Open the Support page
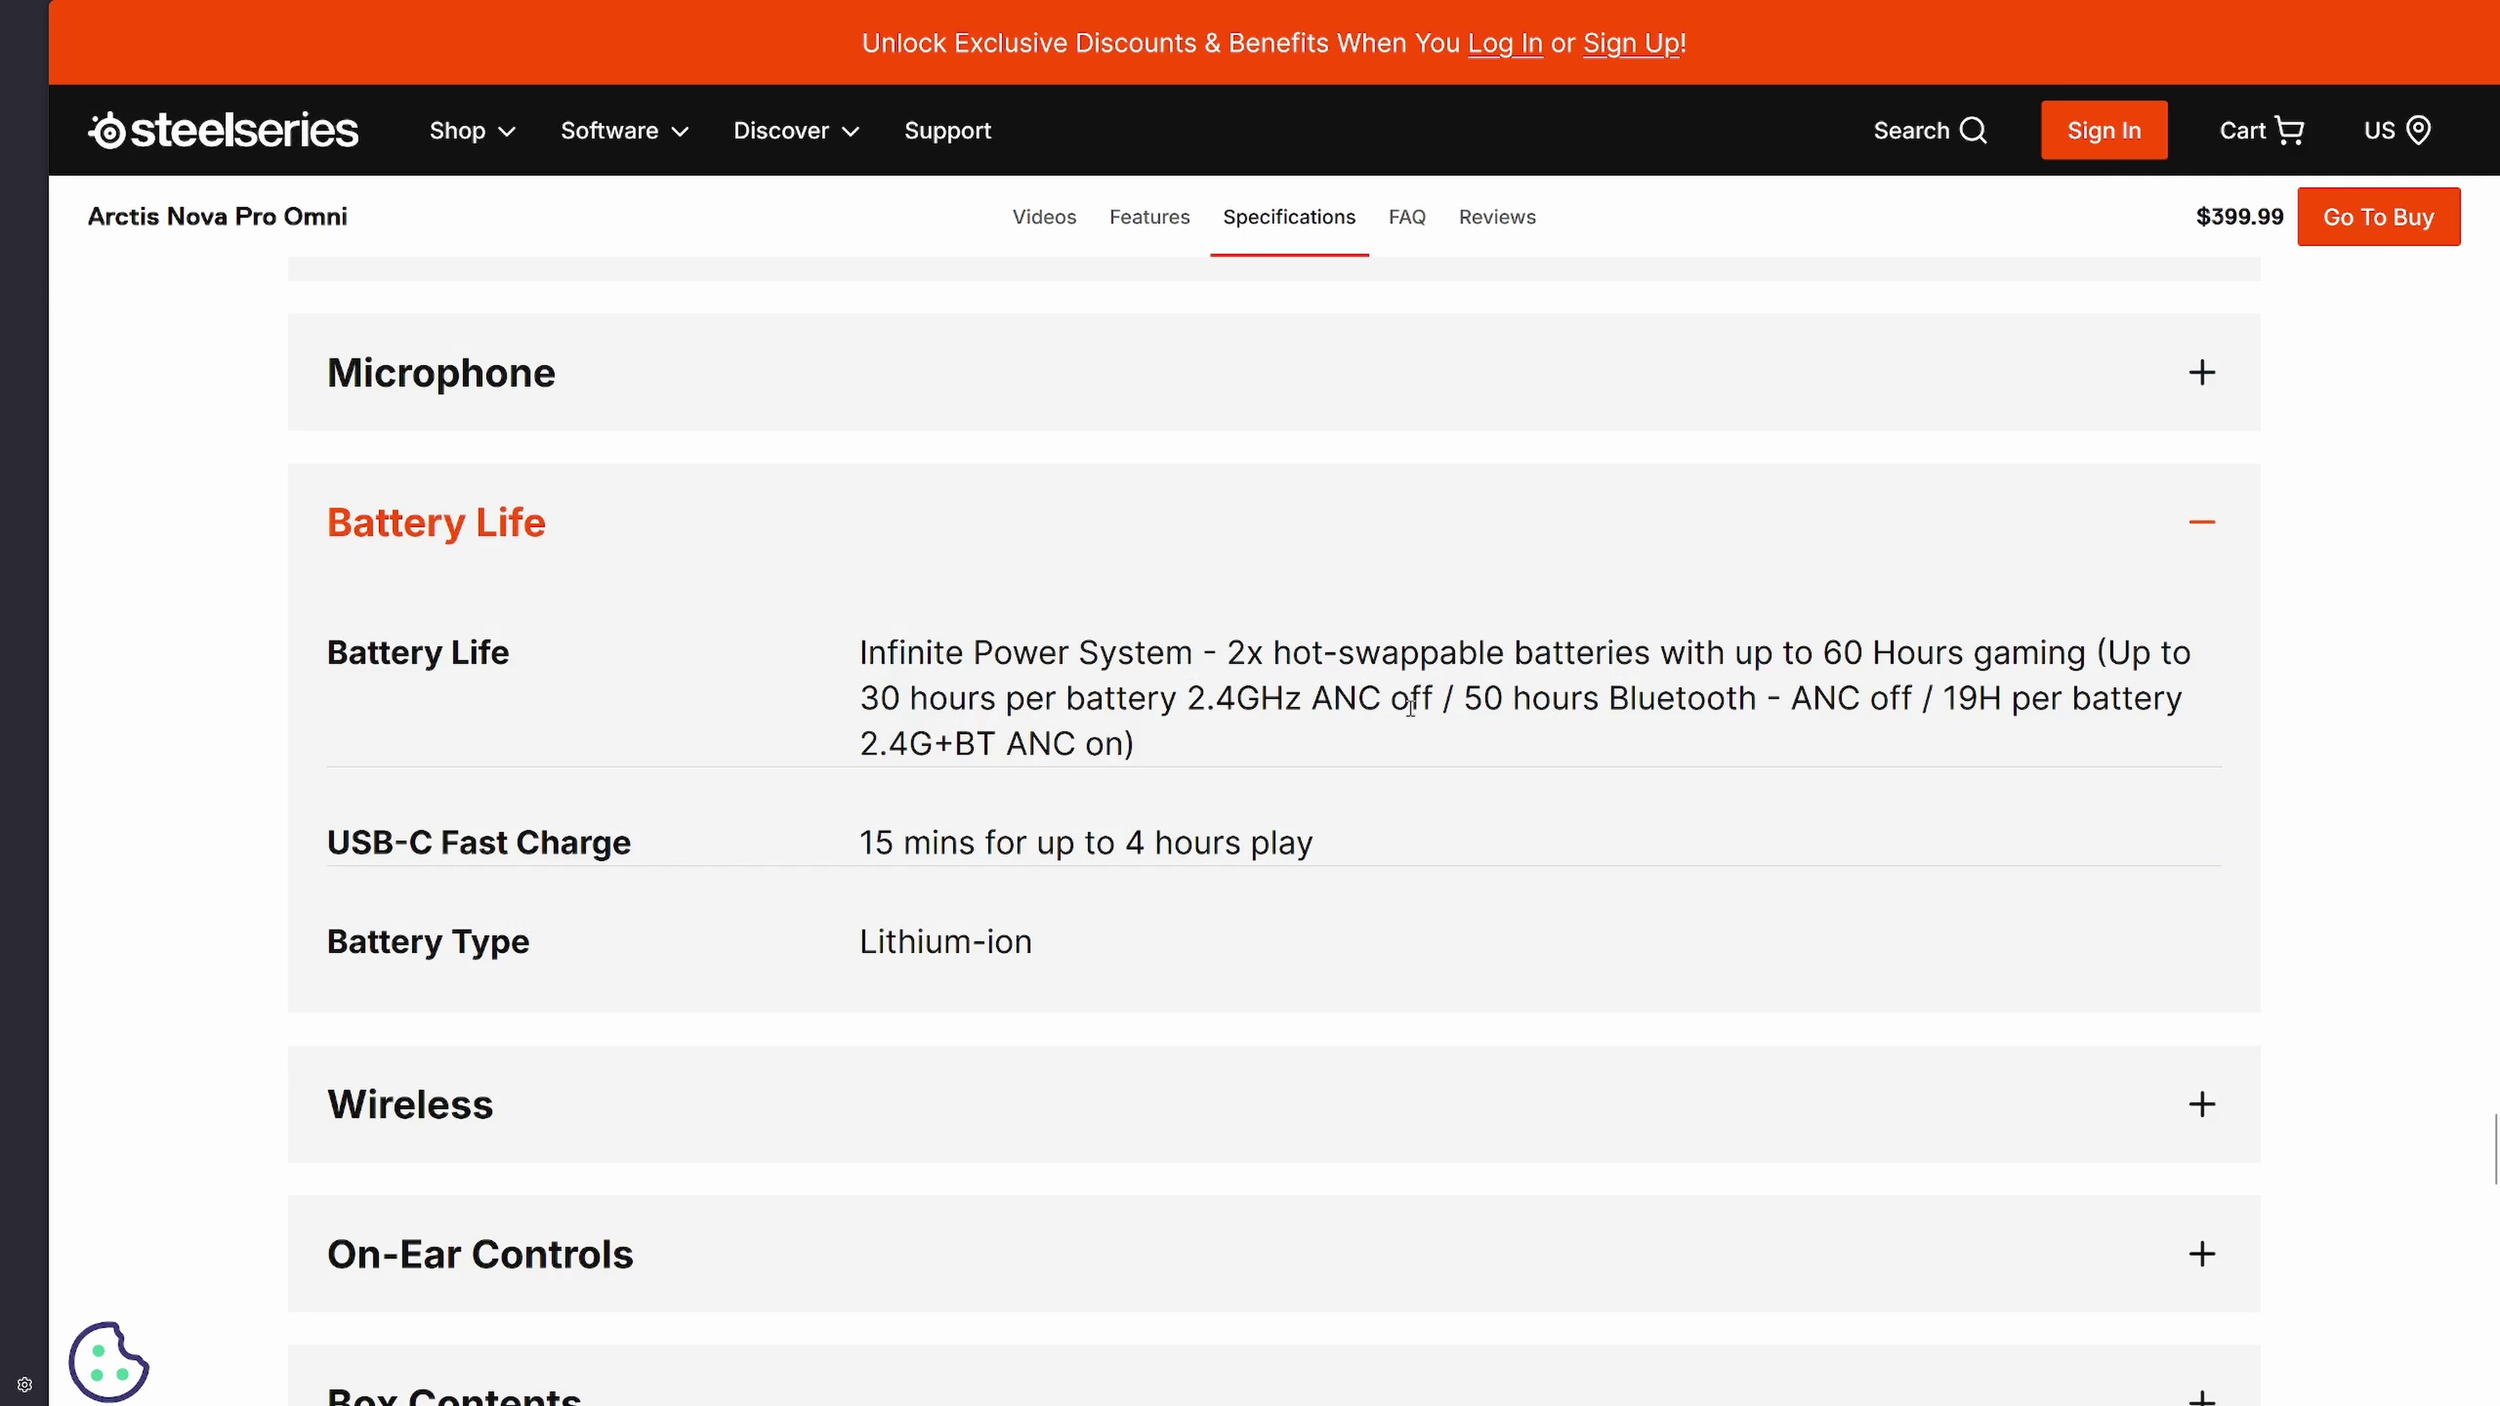The height and width of the screenshot is (1406, 2500). point(947,131)
